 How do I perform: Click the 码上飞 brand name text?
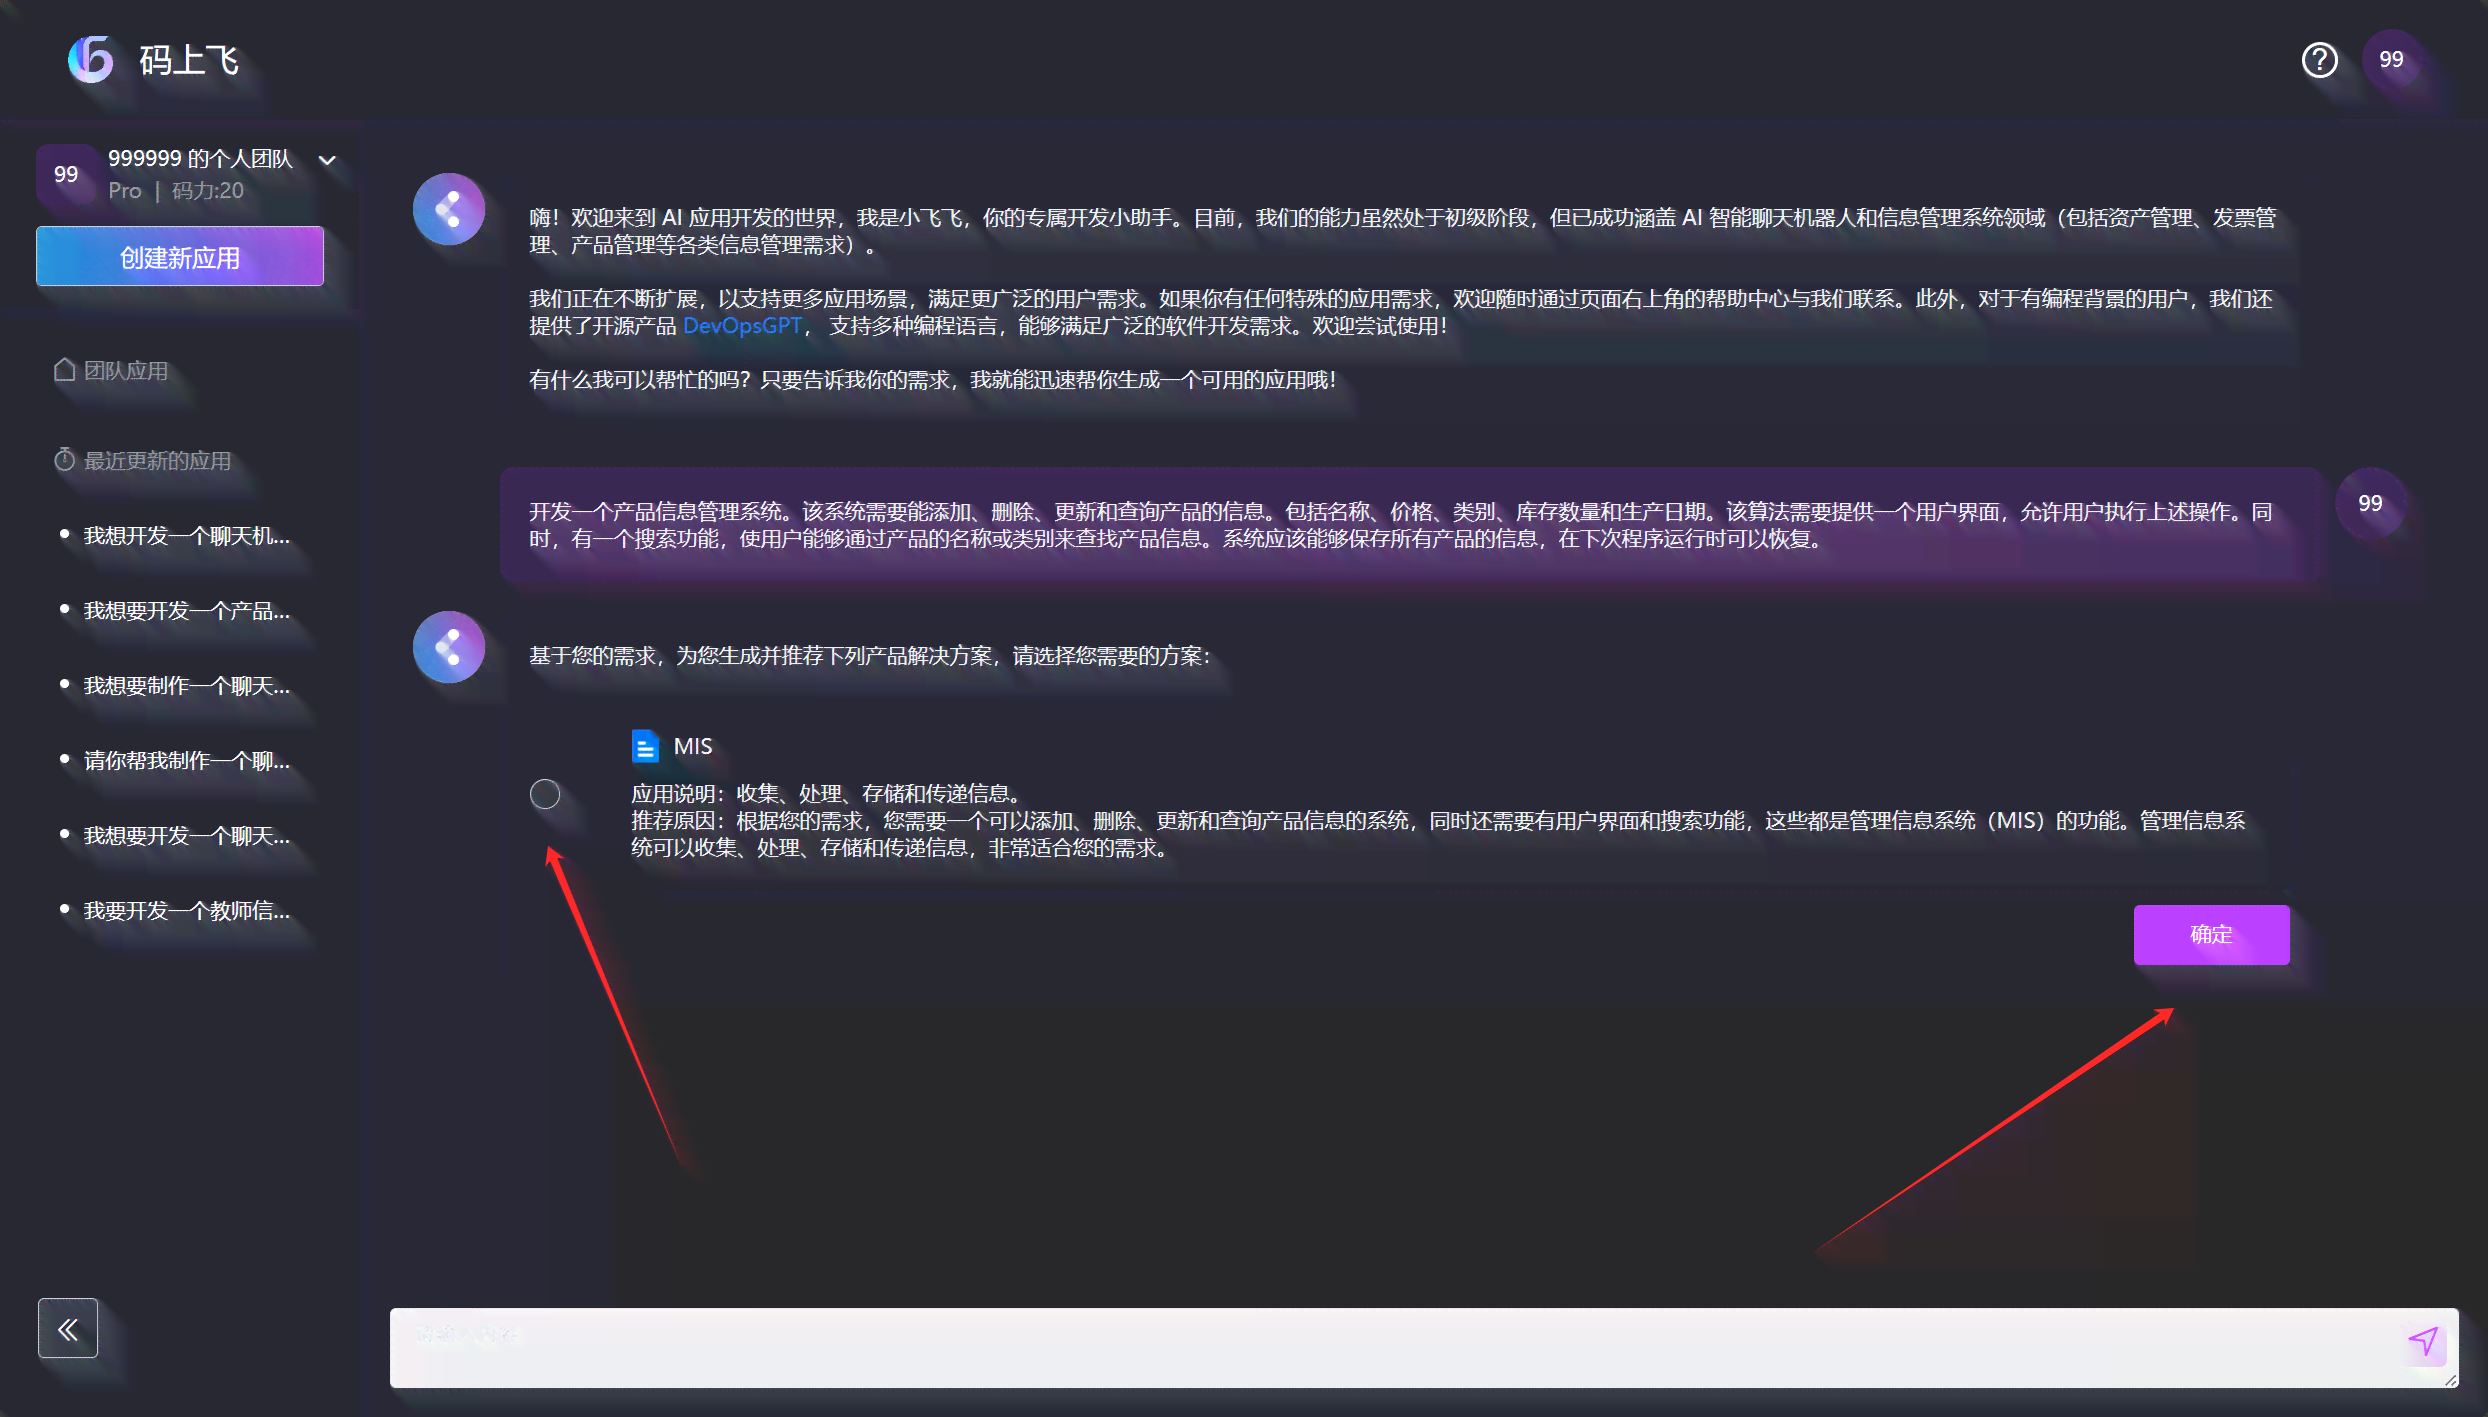point(189,60)
